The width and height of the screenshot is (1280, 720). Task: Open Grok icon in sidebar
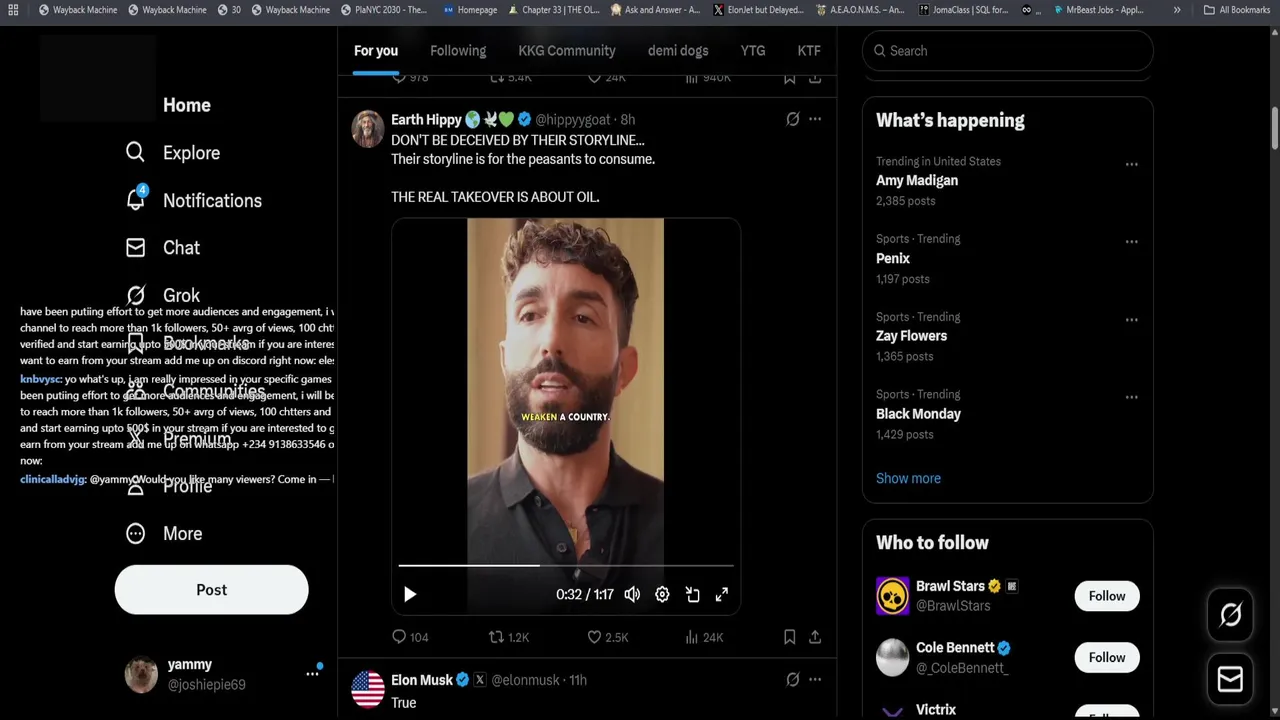pyautogui.click(x=136, y=295)
